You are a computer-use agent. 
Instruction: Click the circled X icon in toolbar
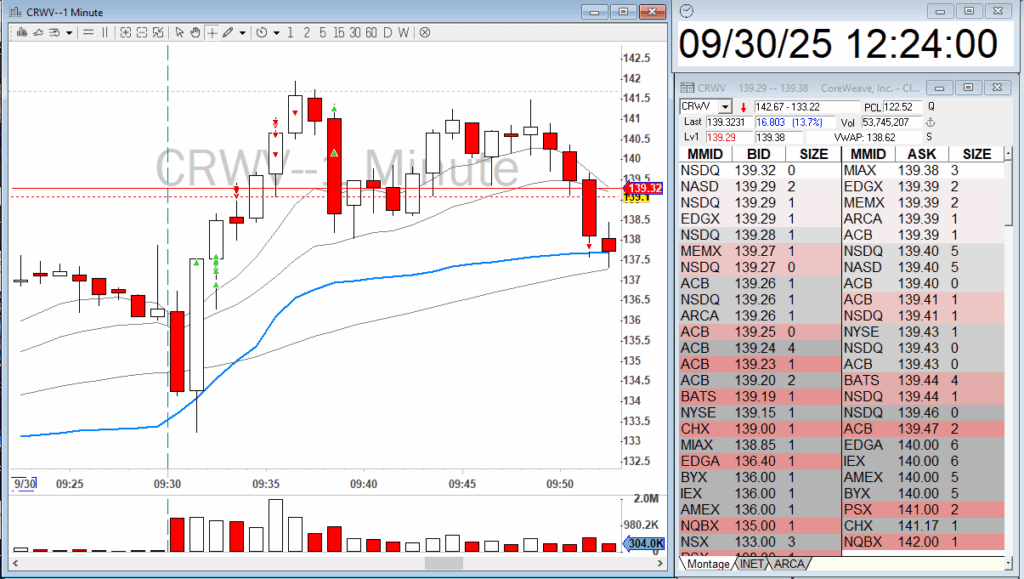(x=424, y=32)
